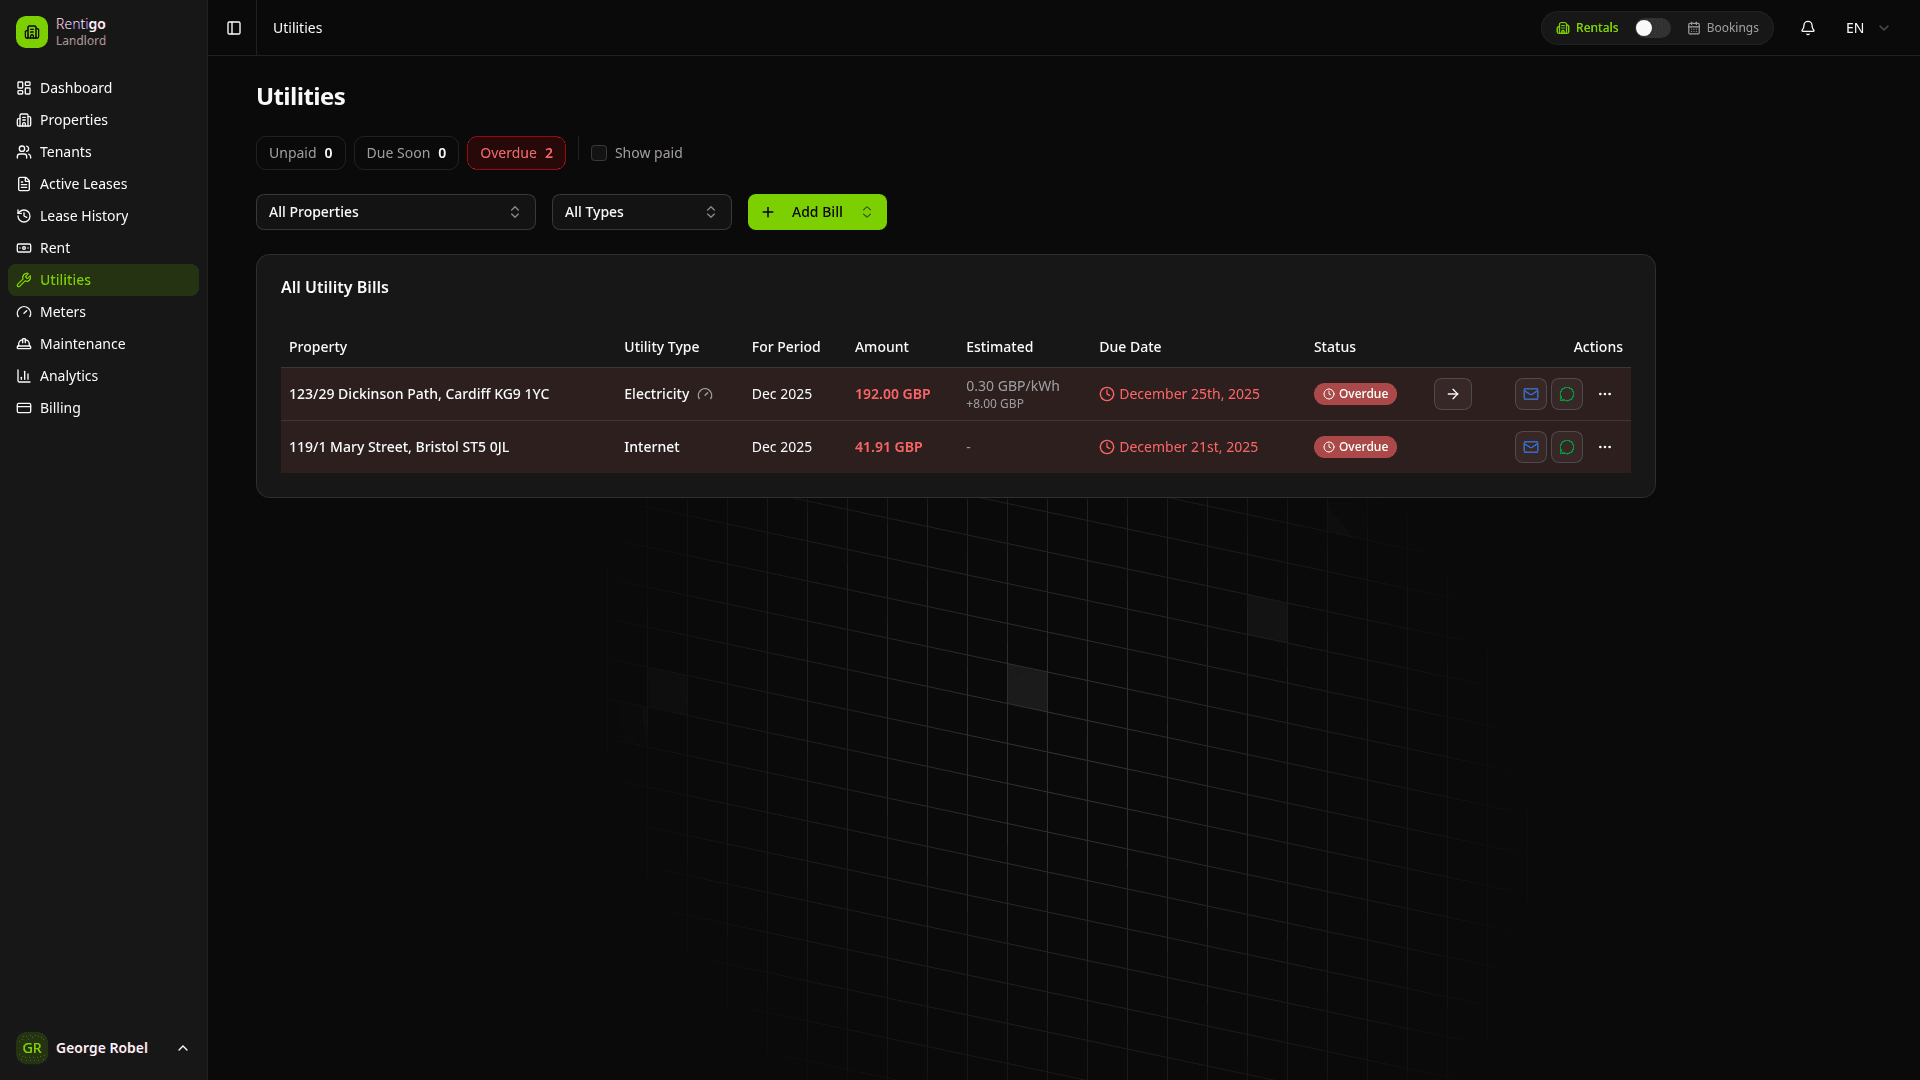Click the Overdue status badge on the Mary Street row
The image size is (1920, 1080).
tap(1354, 447)
